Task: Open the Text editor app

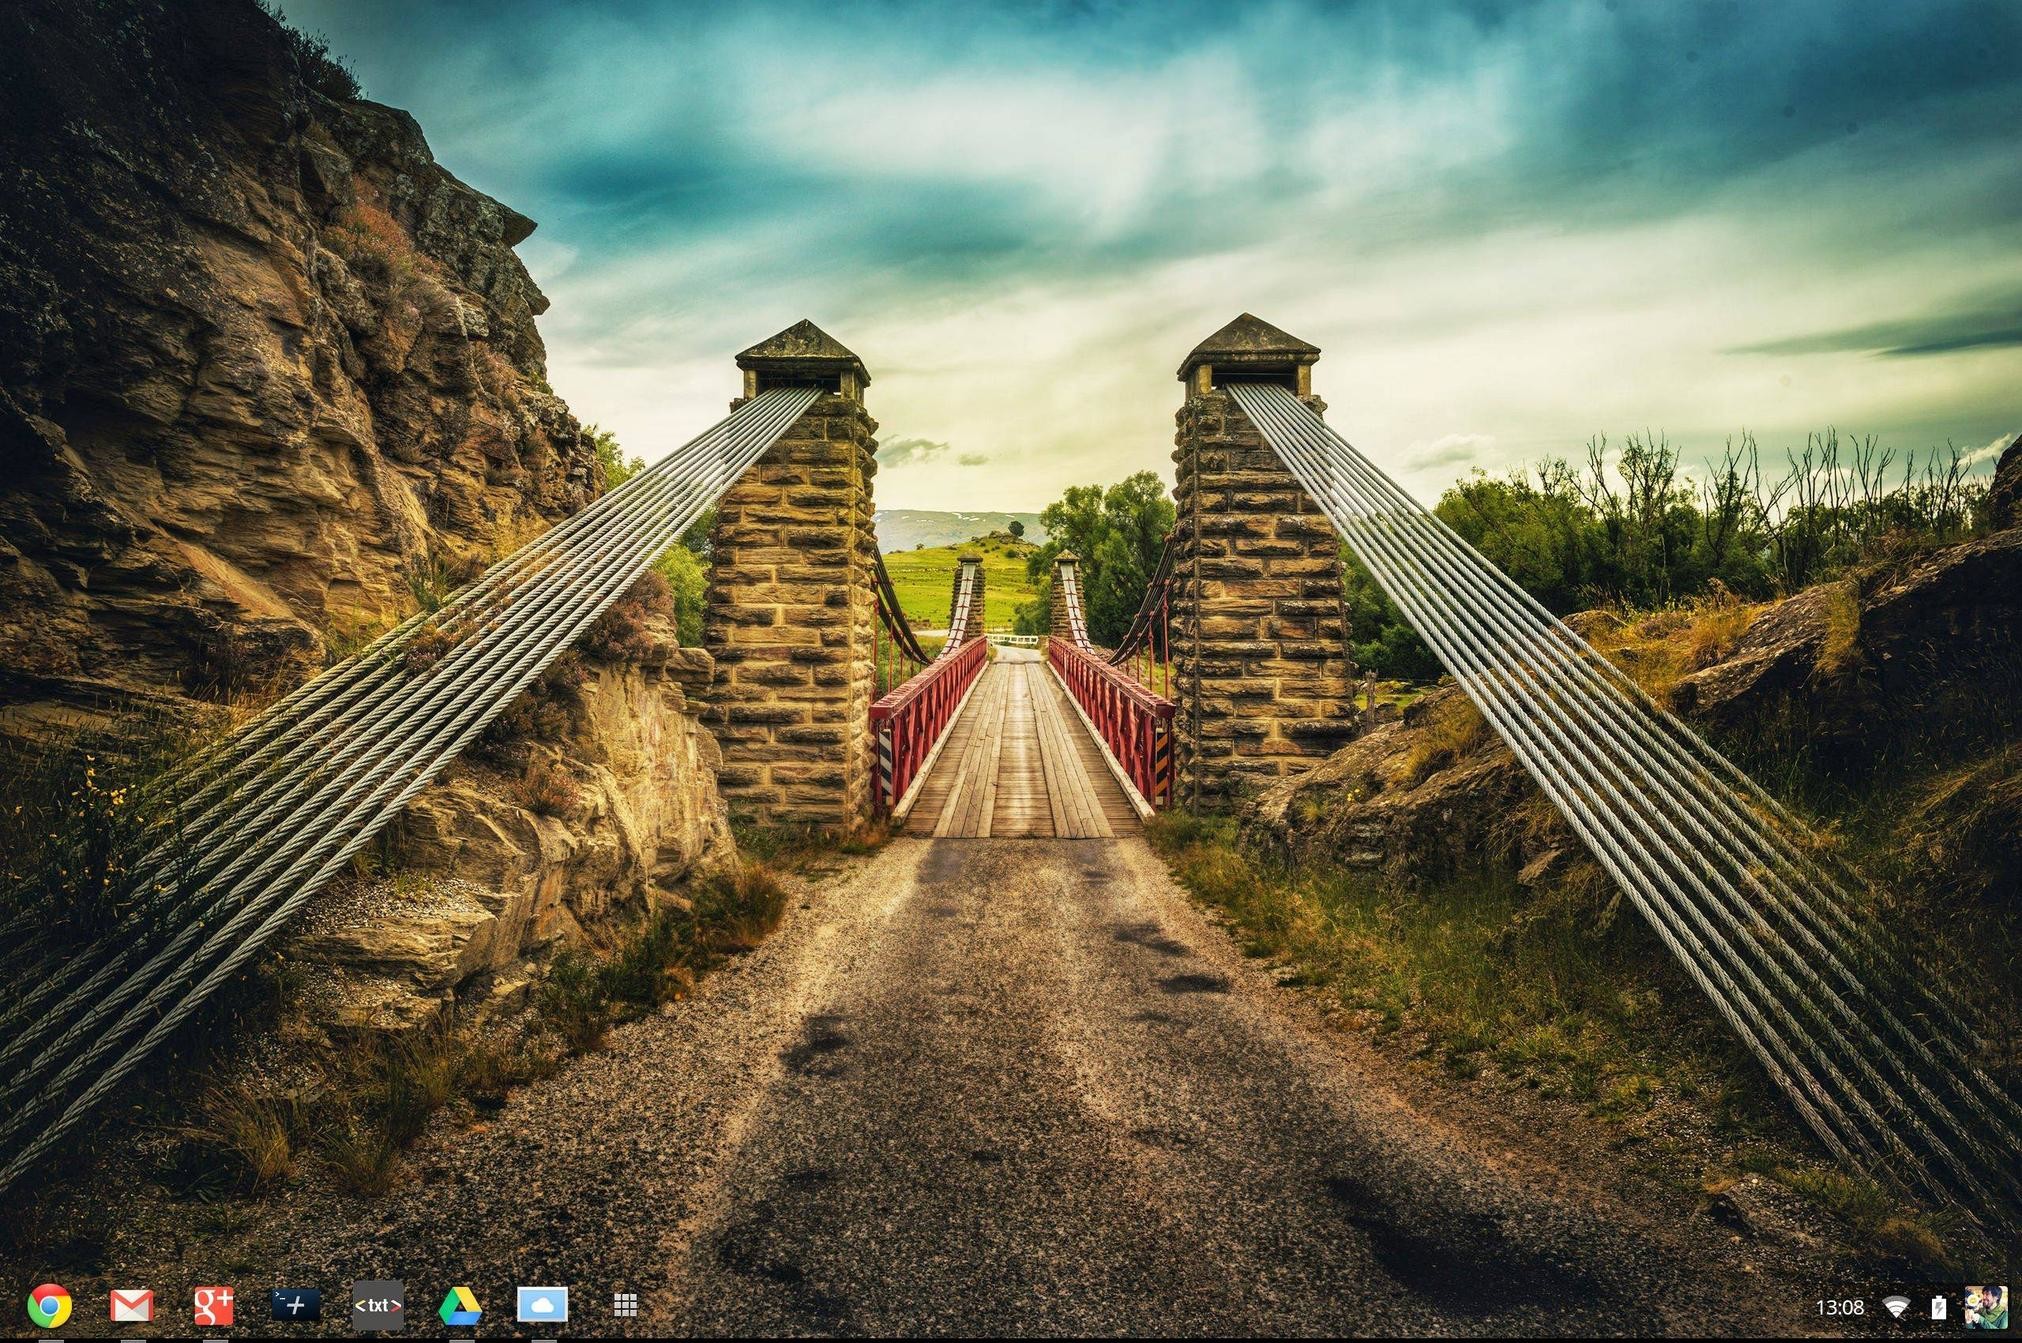Action: [377, 1305]
